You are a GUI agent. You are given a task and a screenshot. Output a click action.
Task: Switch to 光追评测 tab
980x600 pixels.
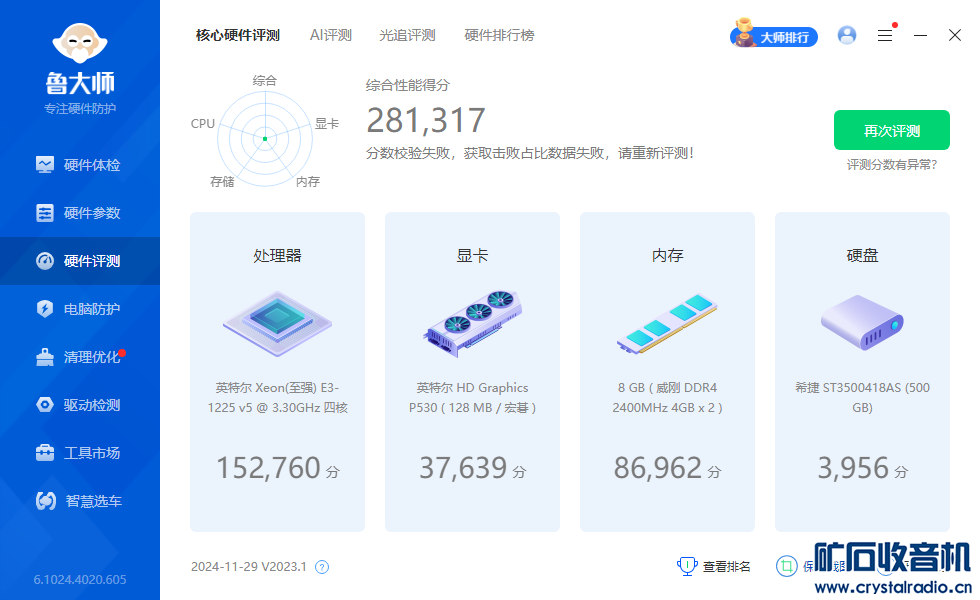(x=407, y=35)
